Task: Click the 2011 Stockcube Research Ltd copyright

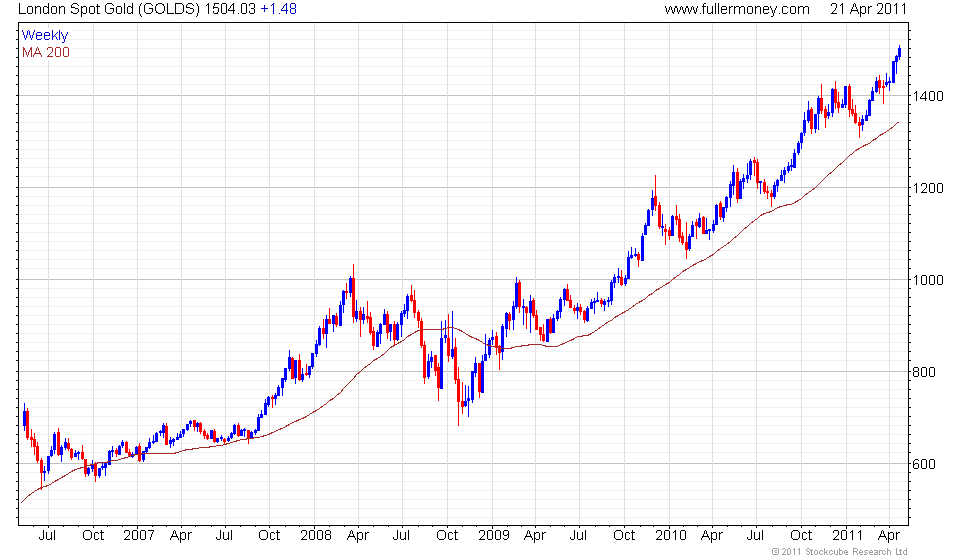Action: [x=839, y=552]
